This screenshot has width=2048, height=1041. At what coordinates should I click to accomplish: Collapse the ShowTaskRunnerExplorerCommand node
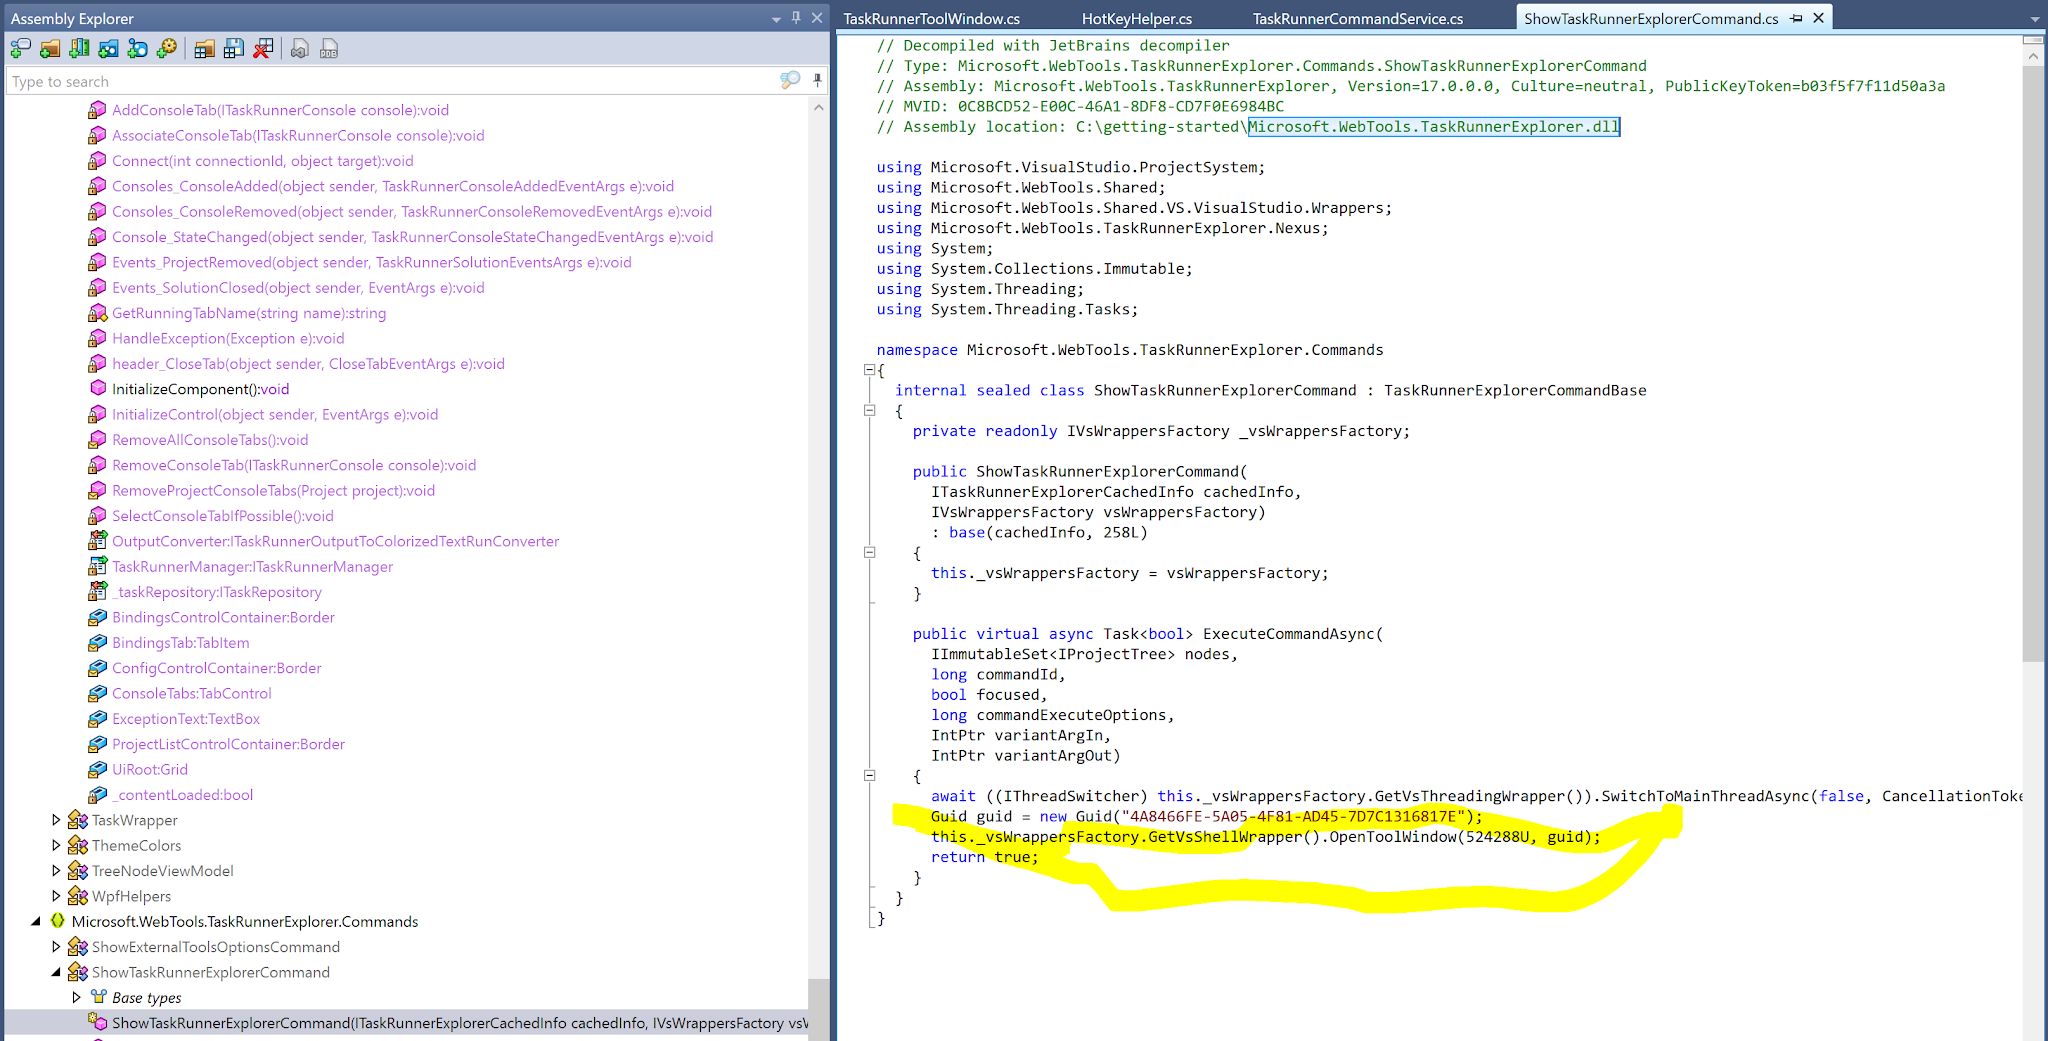tap(57, 971)
